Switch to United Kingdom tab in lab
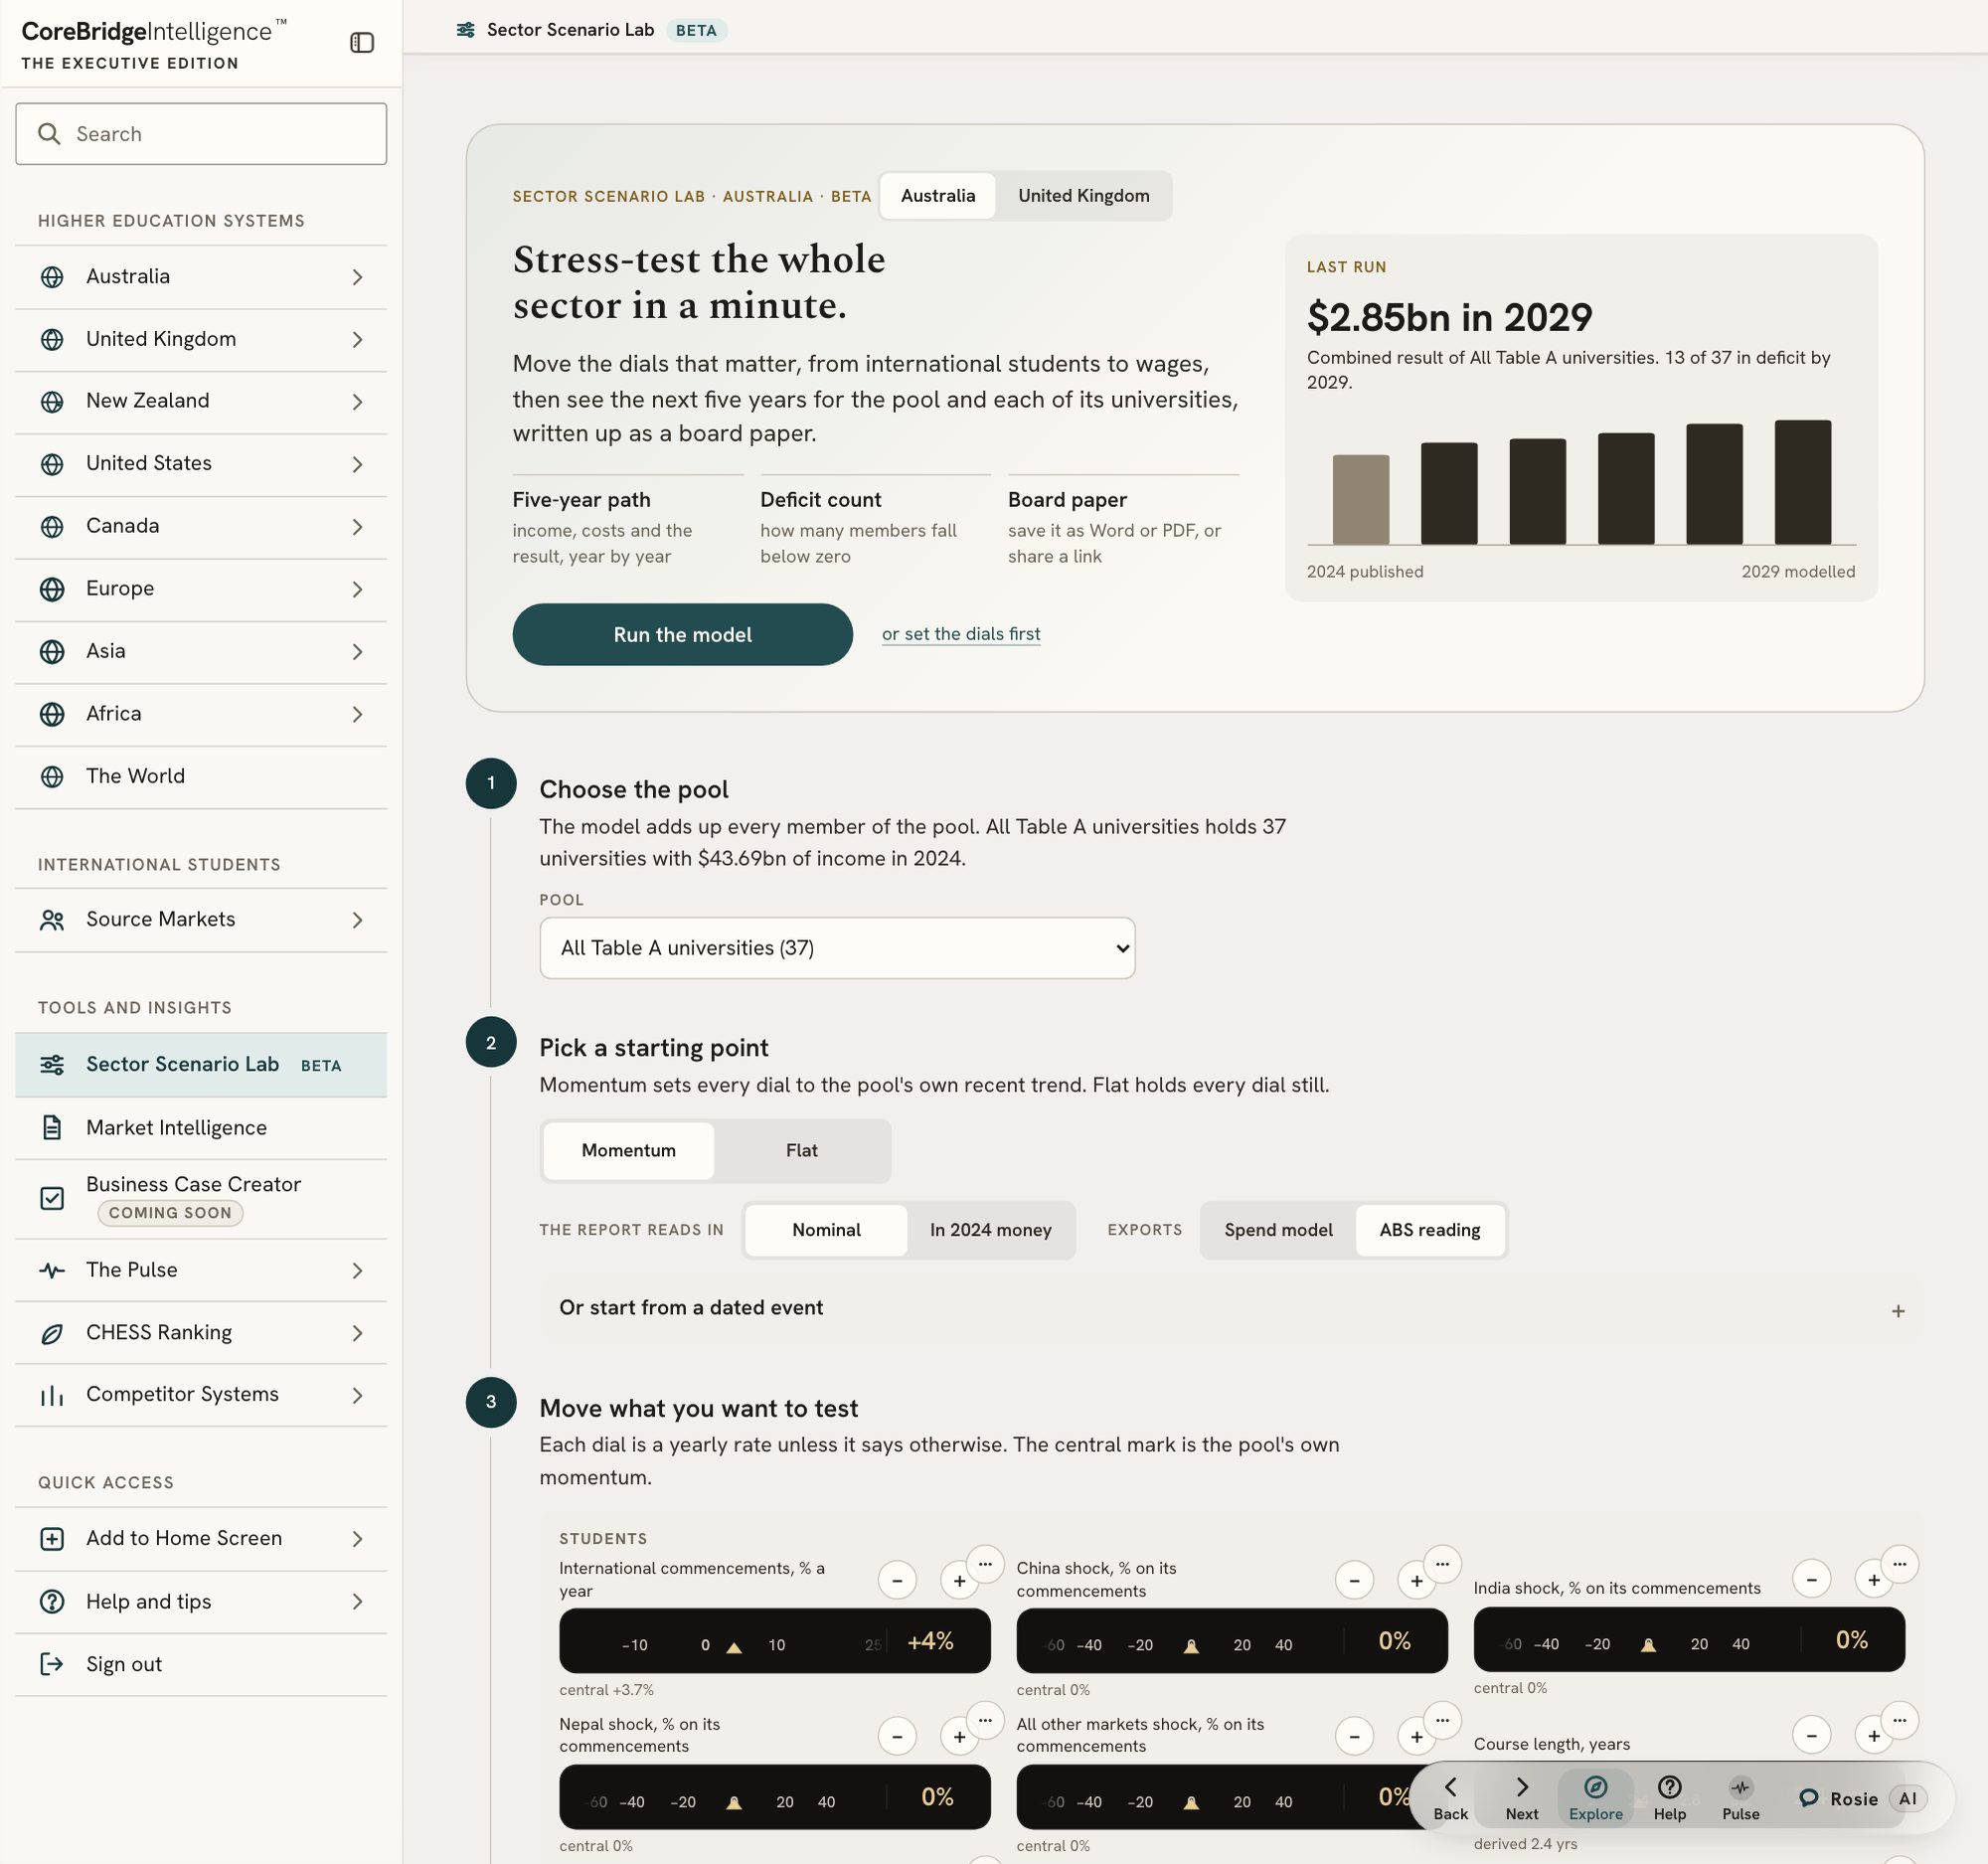This screenshot has width=1988, height=1864. 1083,196
